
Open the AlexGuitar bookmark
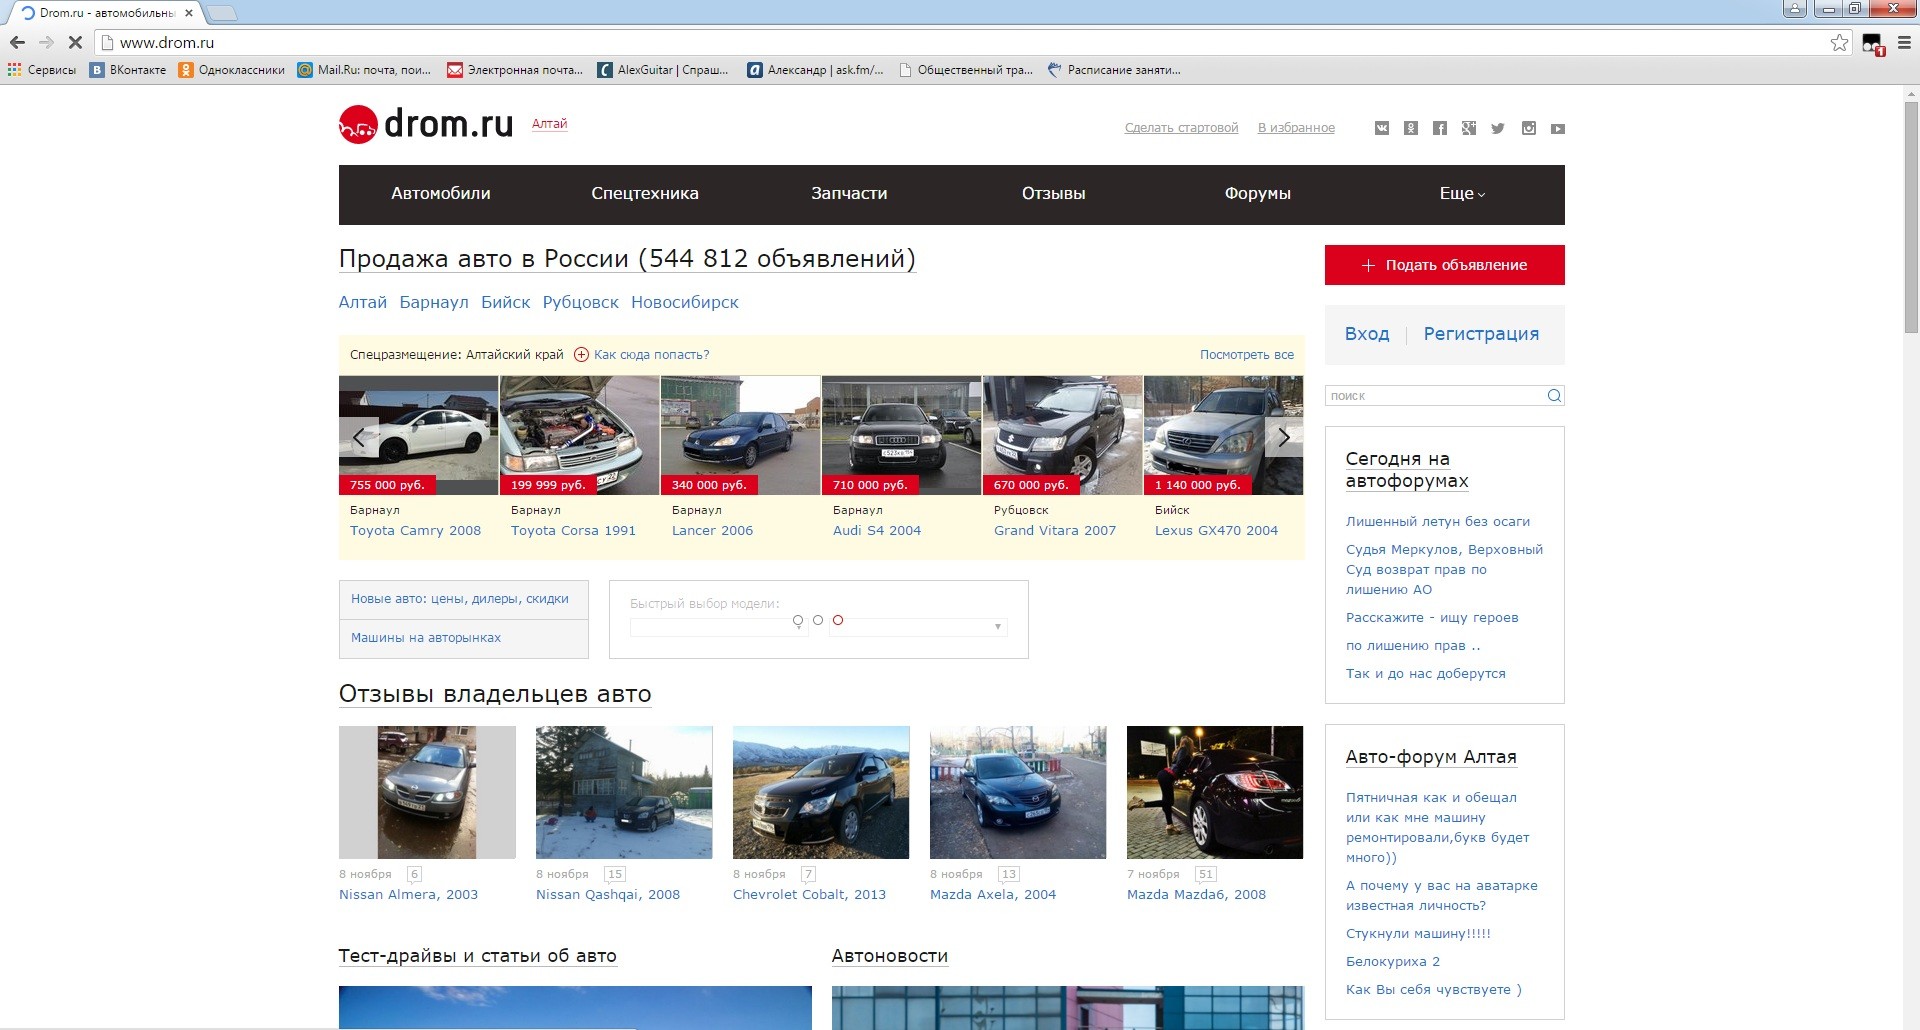point(663,70)
